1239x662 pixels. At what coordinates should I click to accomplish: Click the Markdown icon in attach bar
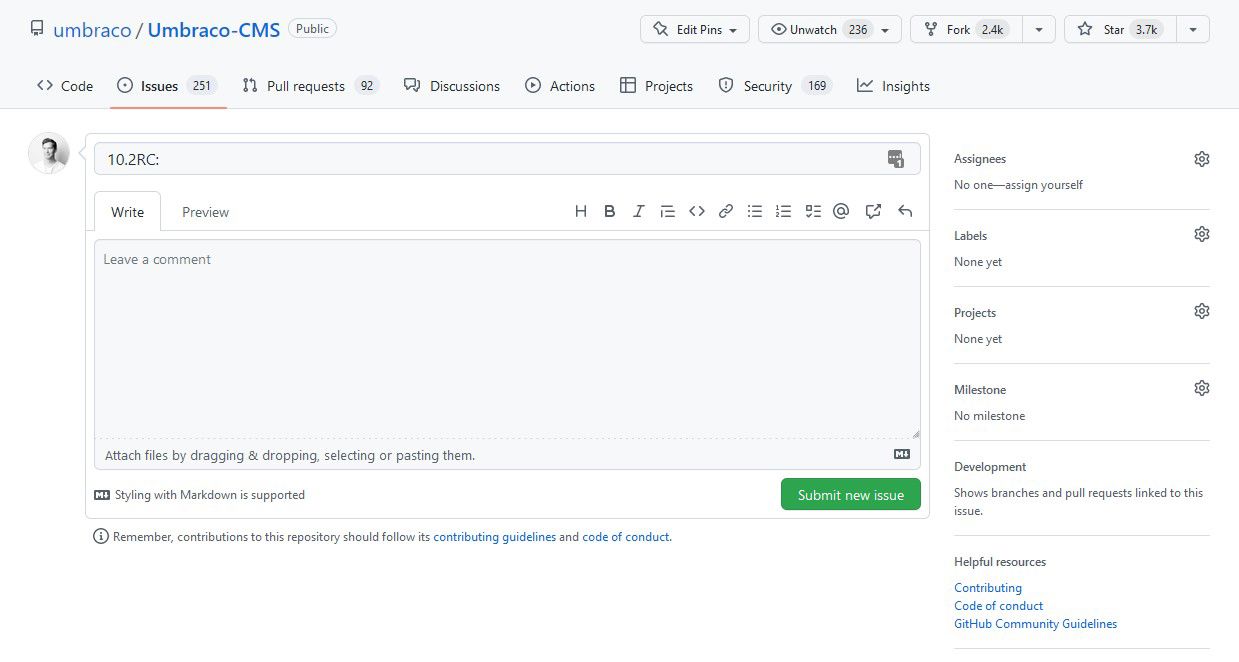tap(902, 454)
